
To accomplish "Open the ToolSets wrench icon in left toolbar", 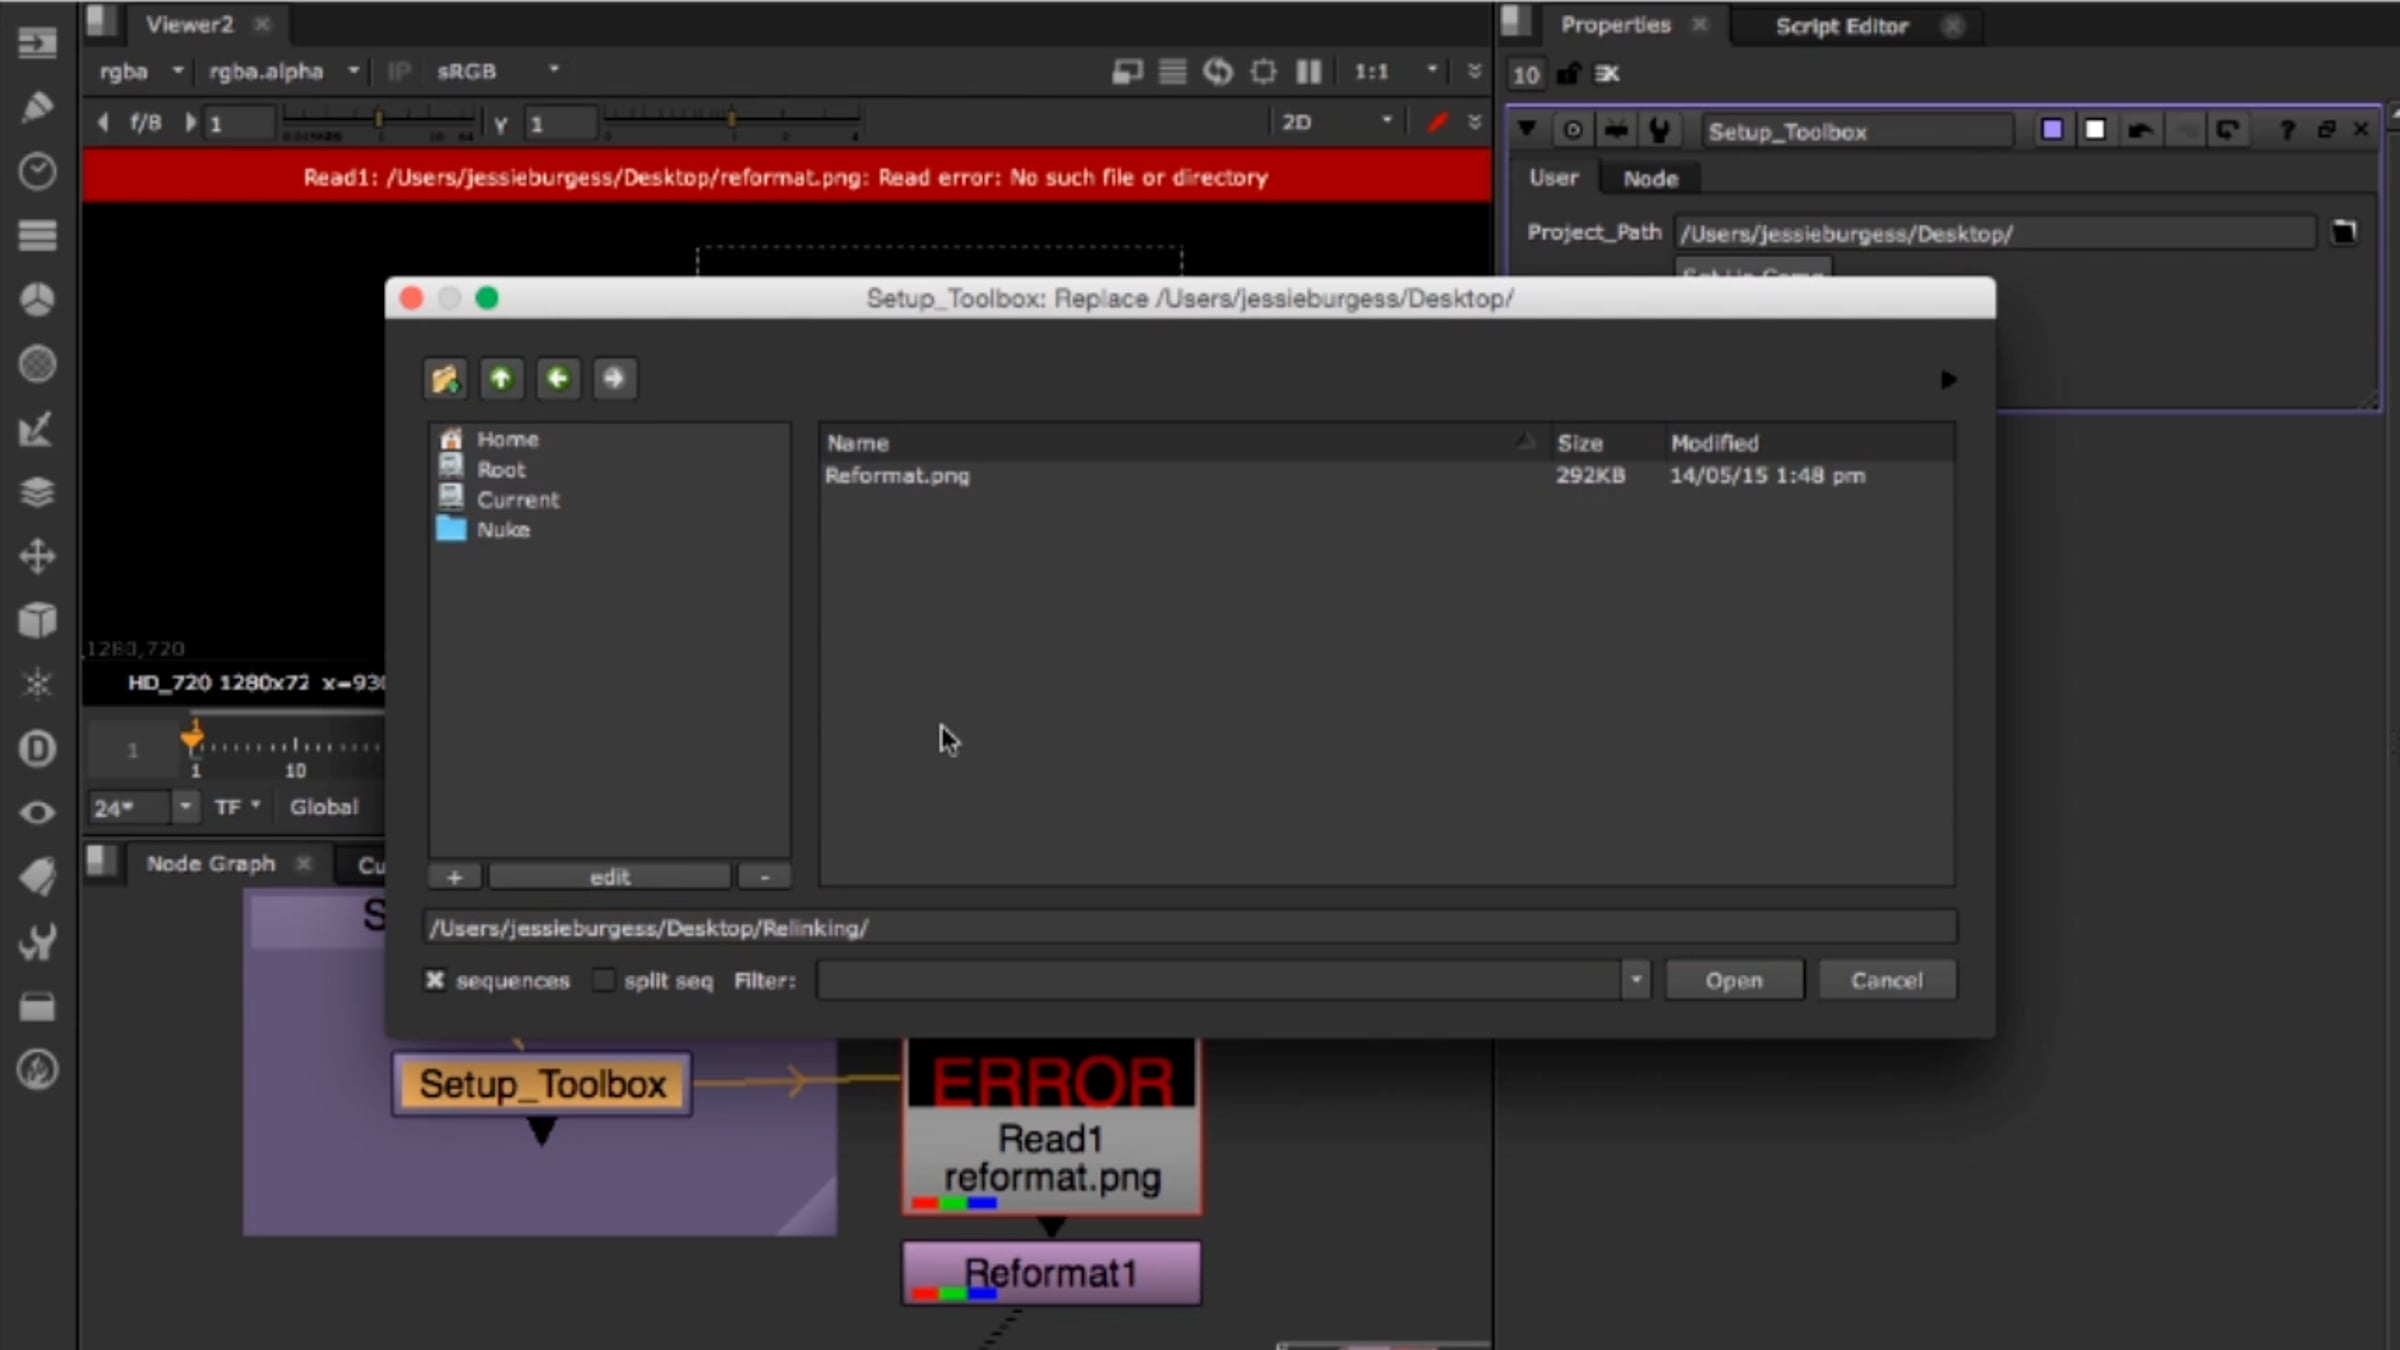I will click(37, 941).
